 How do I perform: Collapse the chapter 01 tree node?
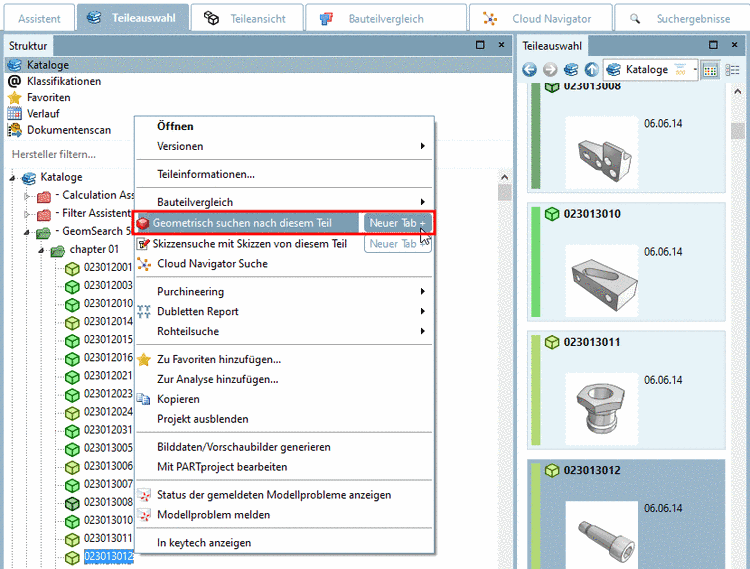point(41,250)
